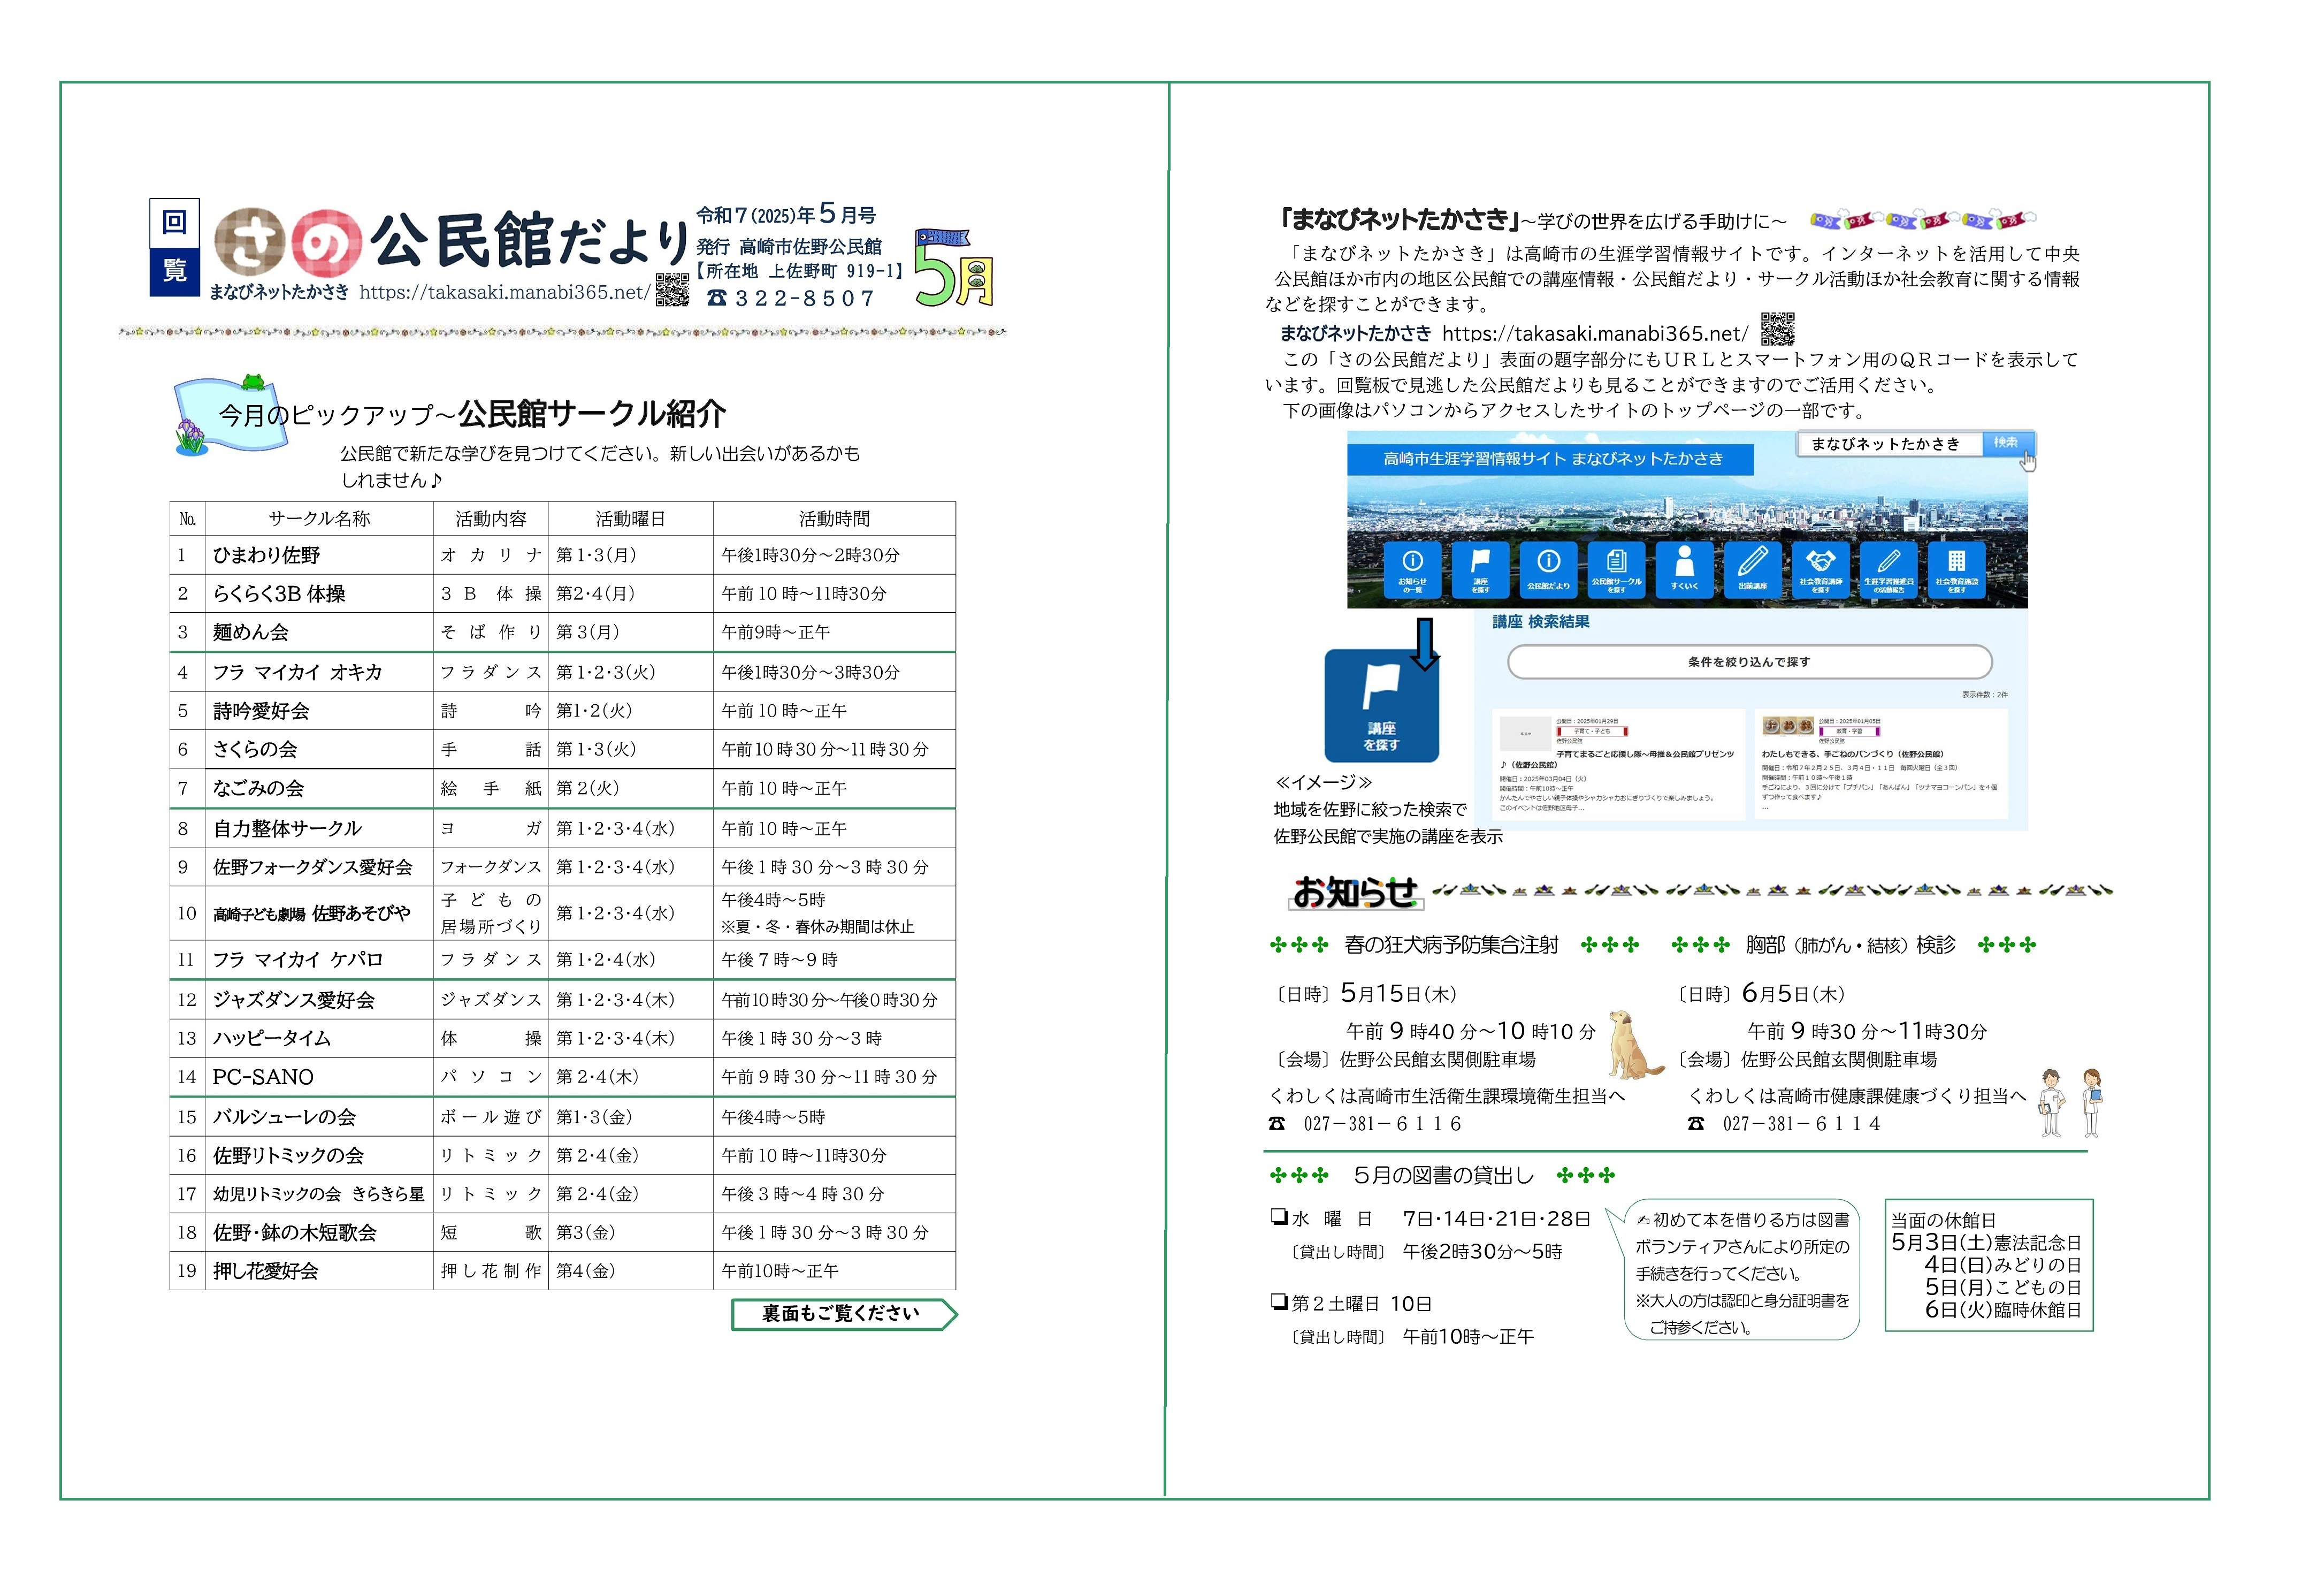Image resolution: width=2324 pixels, height=1584 pixels.
Task: Click the QR code beside the まなびネットたかさき URL on the right page
Action: click(x=1777, y=328)
